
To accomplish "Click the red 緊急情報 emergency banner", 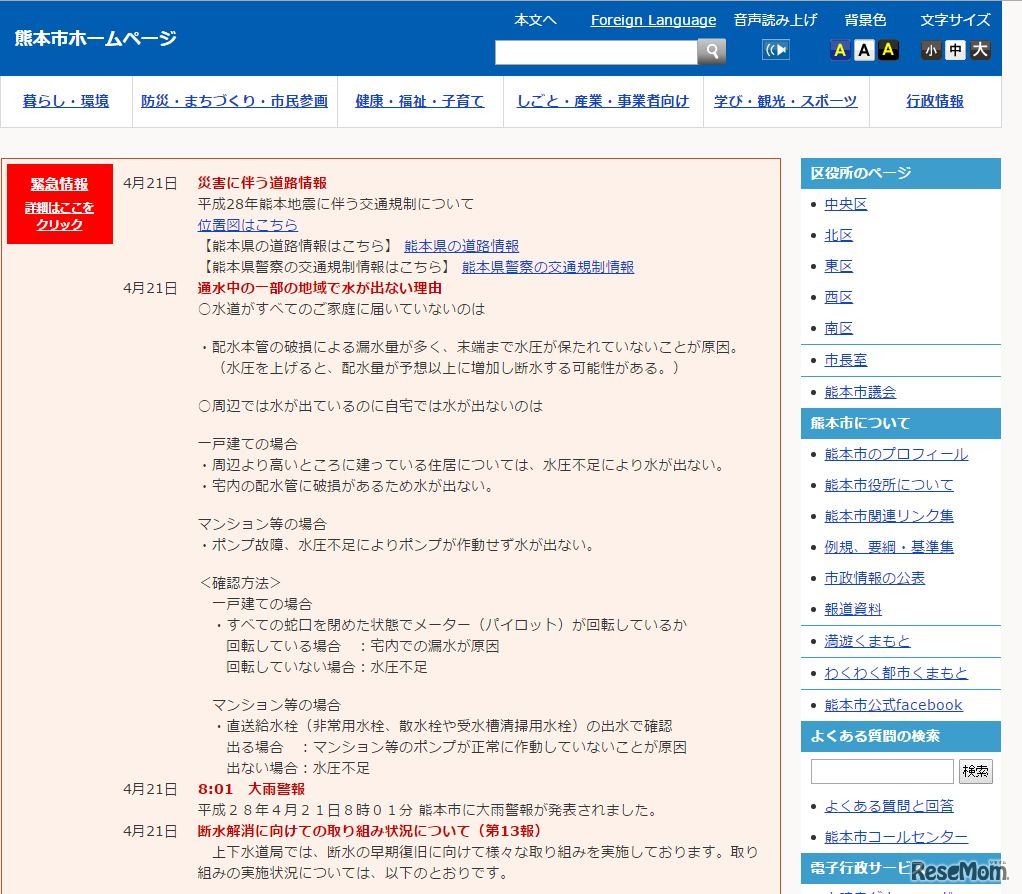I will click(x=59, y=204).
